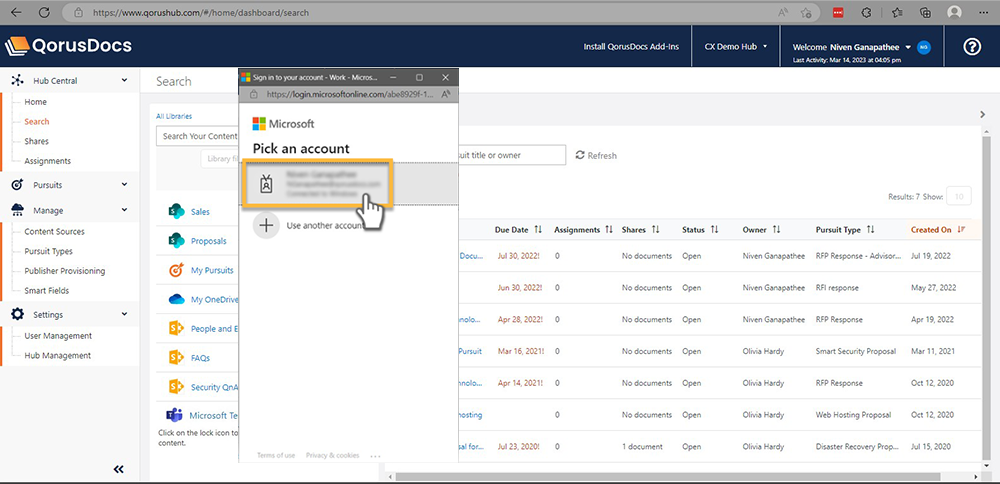1000x484 pixels.
Task: Expand right panel with the chevron arrow
Action: pyautogui.click(x=982, y=115)
